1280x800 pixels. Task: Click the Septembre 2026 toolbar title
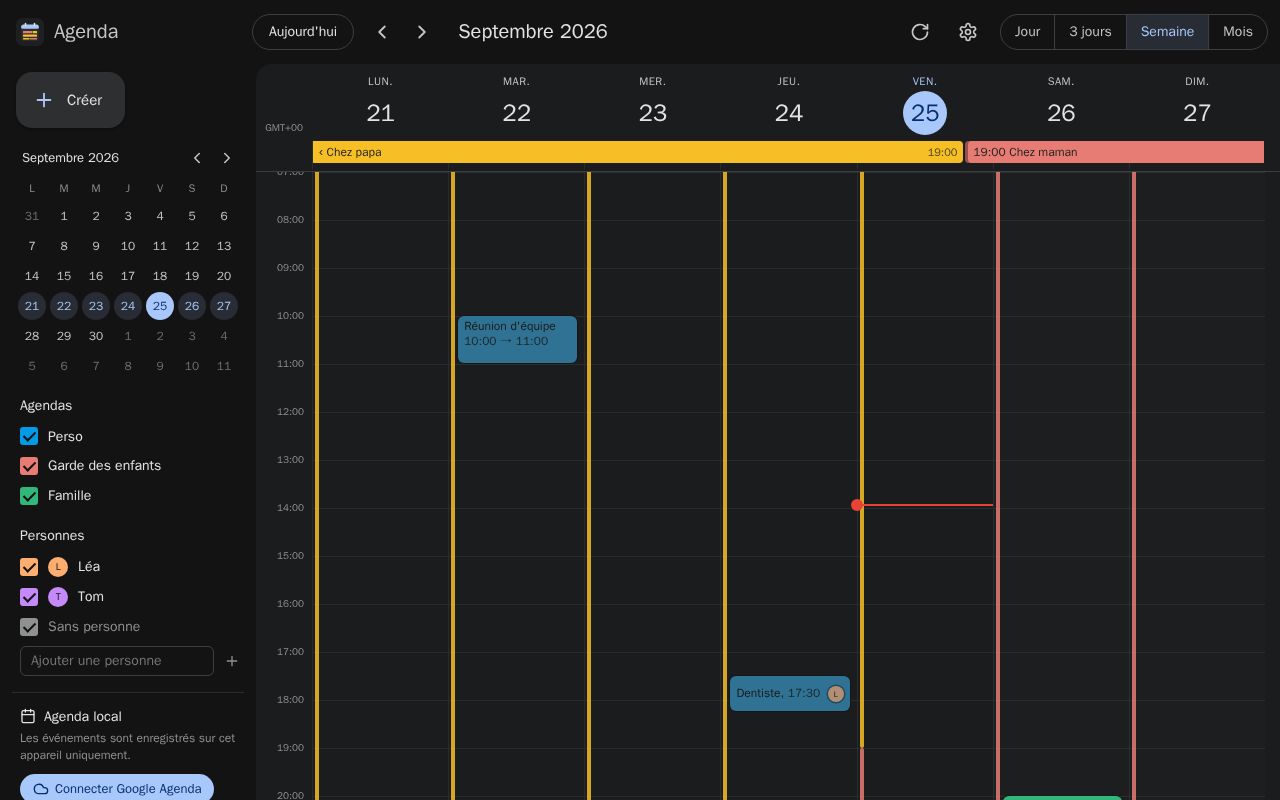(533, 32)
